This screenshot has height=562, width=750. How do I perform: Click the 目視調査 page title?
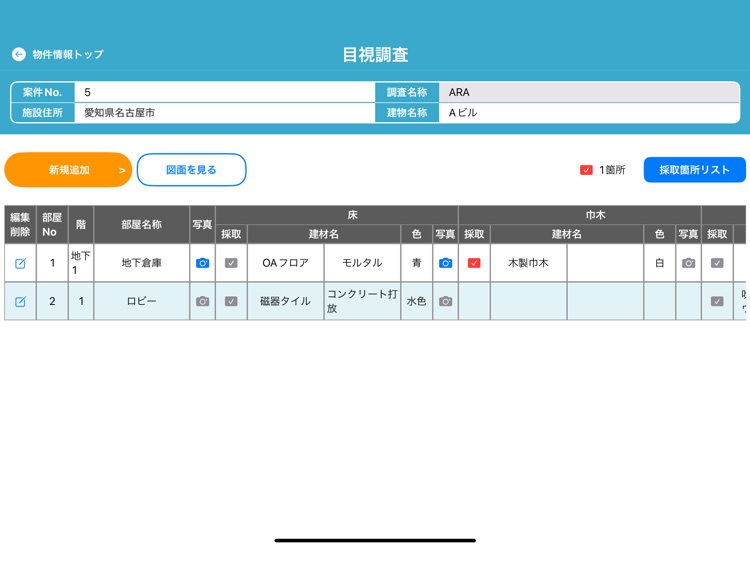(375, 55)
